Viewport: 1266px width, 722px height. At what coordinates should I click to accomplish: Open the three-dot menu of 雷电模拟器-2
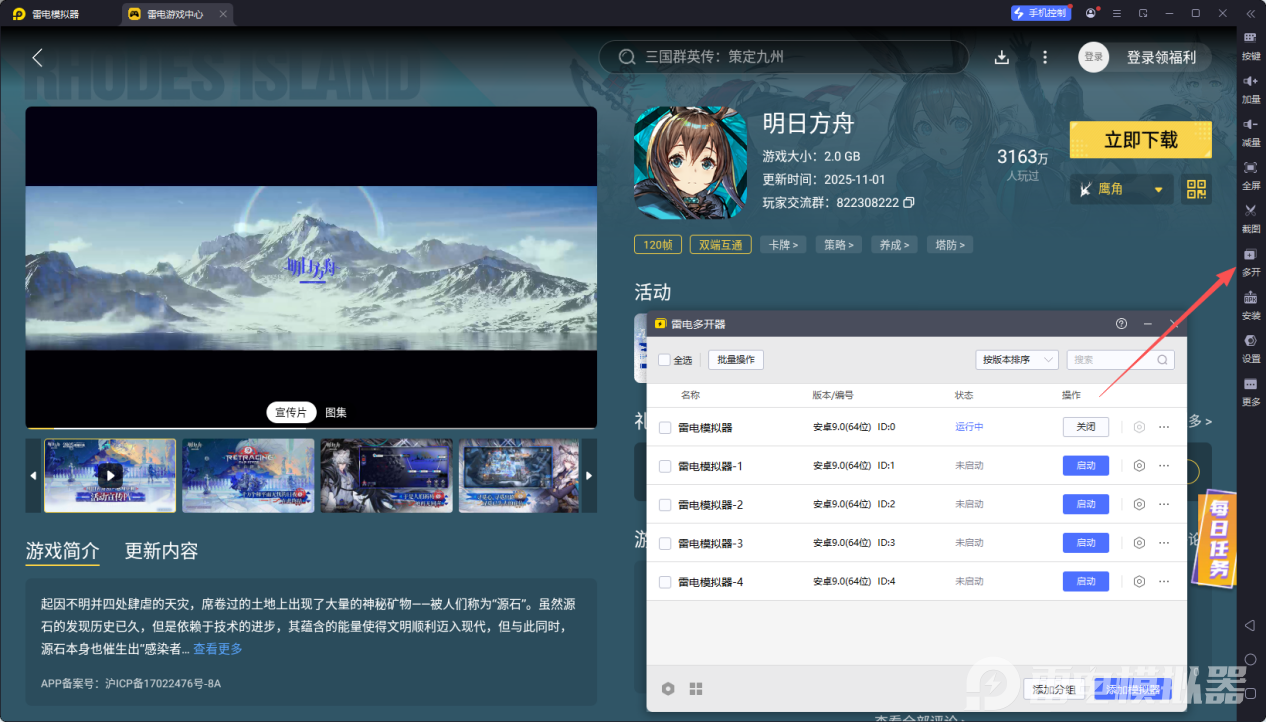coord(1163,504)
